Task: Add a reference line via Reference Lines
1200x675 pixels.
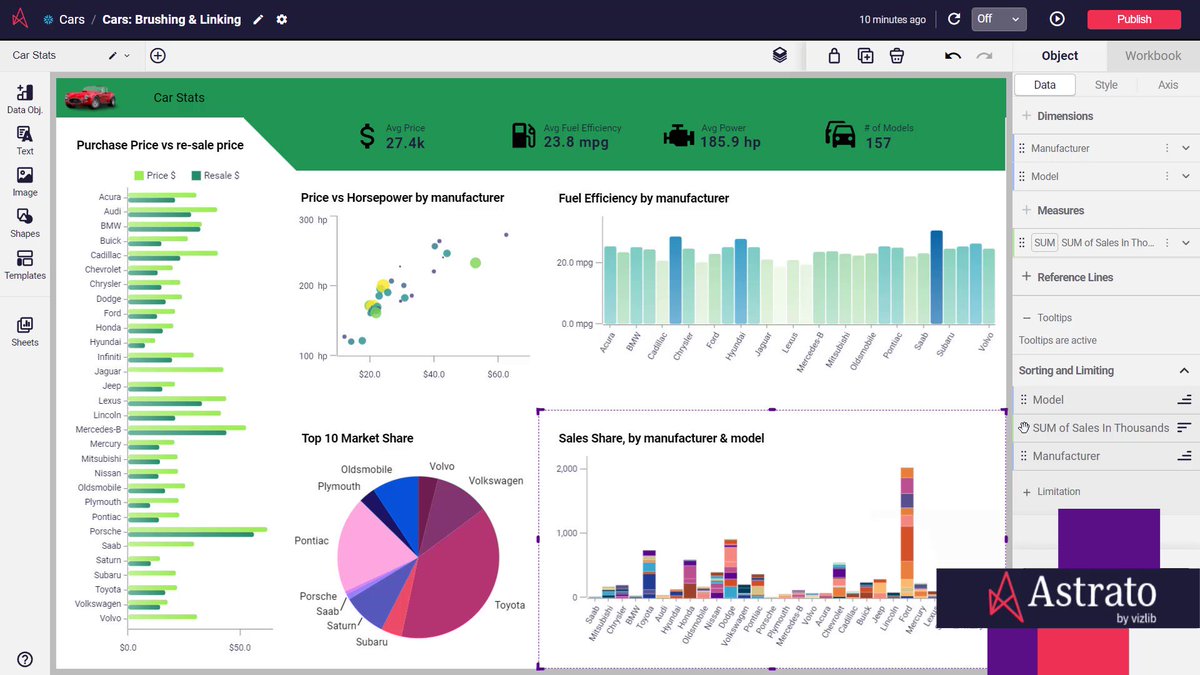Action: 1026,277
